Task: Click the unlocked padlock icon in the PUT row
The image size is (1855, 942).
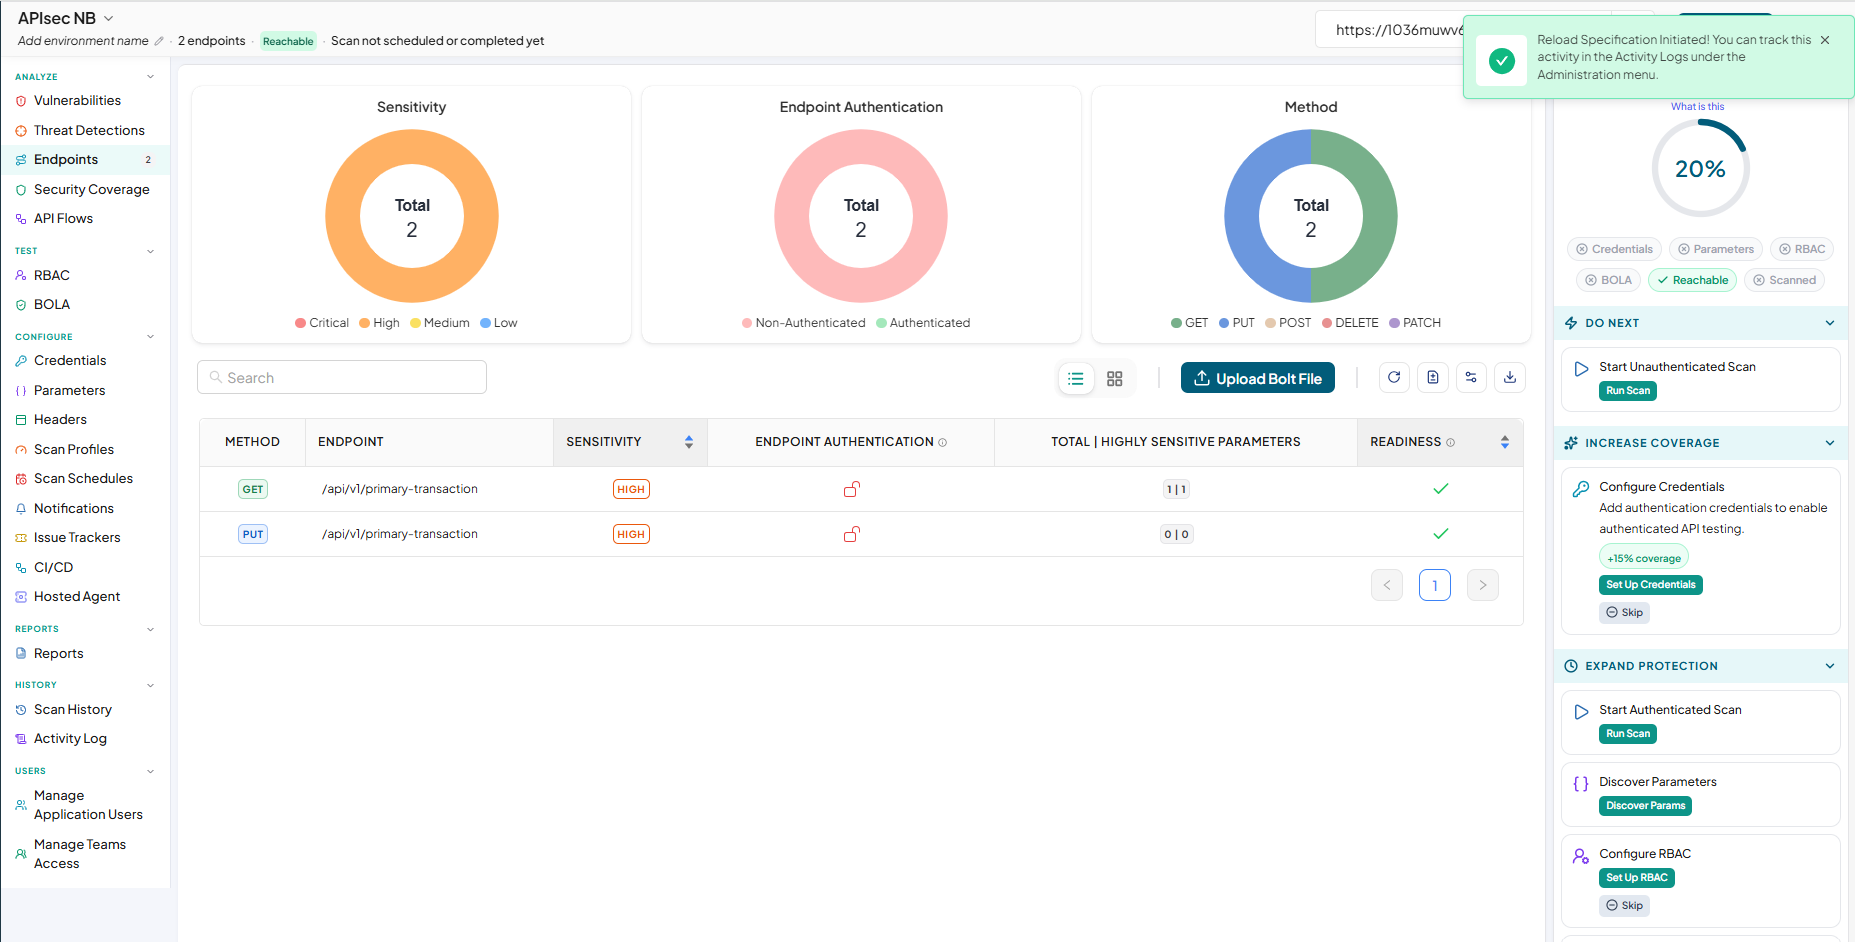Action: [x=852, y=534]
